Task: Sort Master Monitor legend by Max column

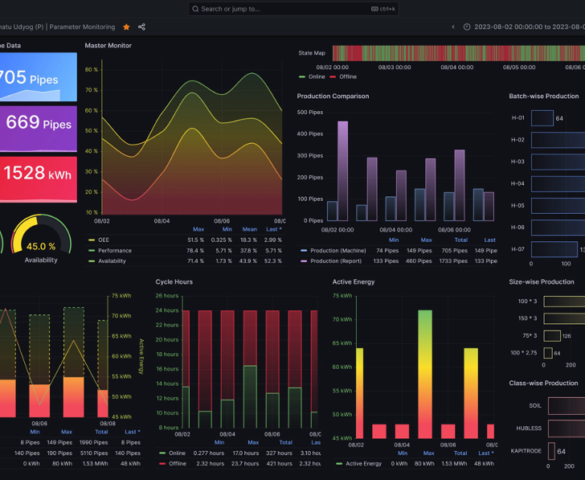Action: click(x=198, y=229)
